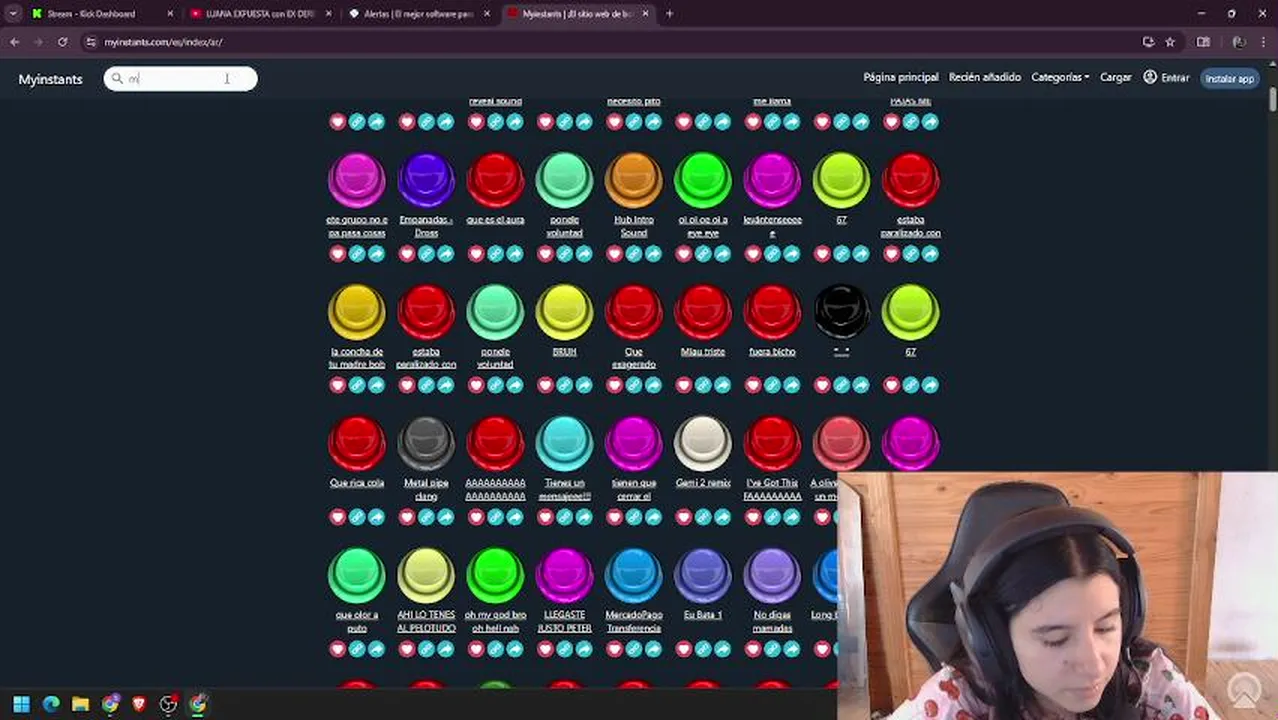The width and height of the screenshot is (1278, 720).
Task: Play the cyan "Tienes un mensajeee" button
Action: (564, 444)
